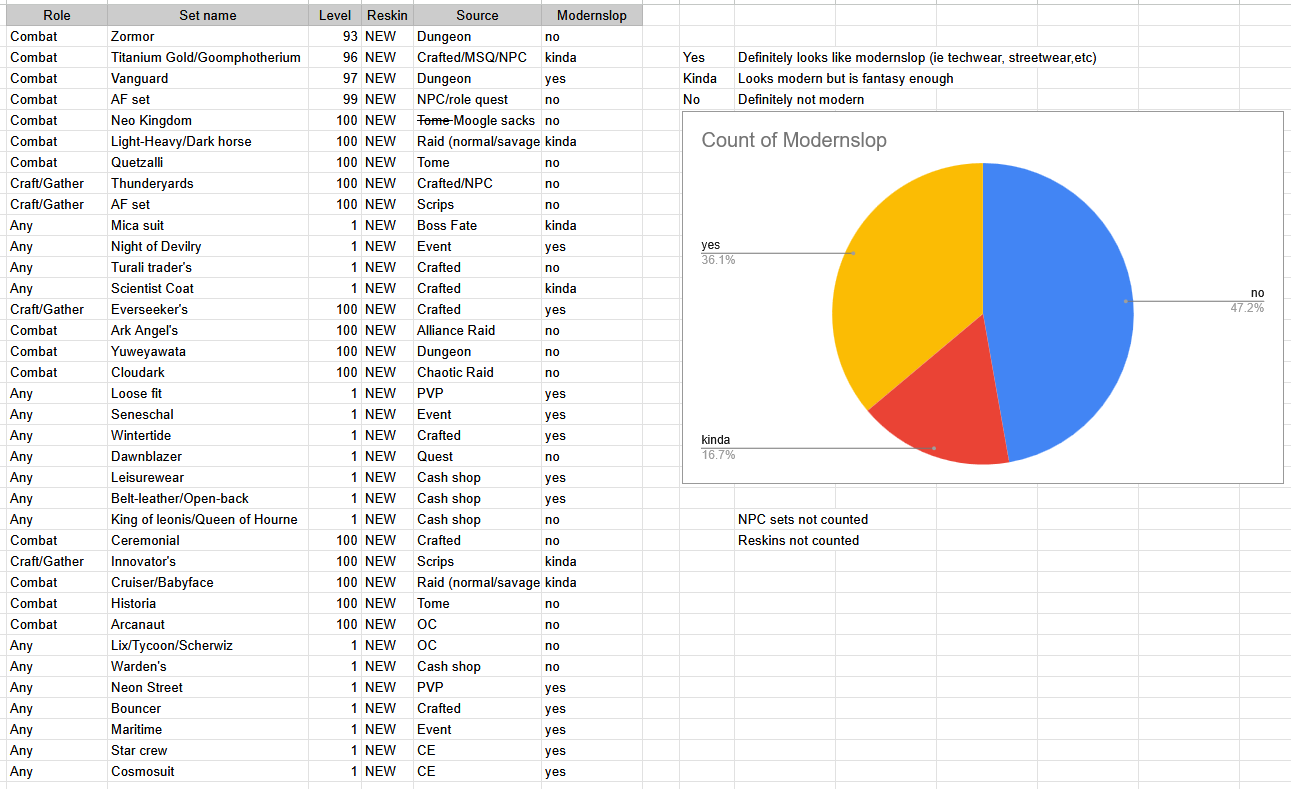The height and width of the screenshot is (789, 1291).
Task: Select the Cosmosuit cell
Action: pyautogui.click(x=208, y=771)
